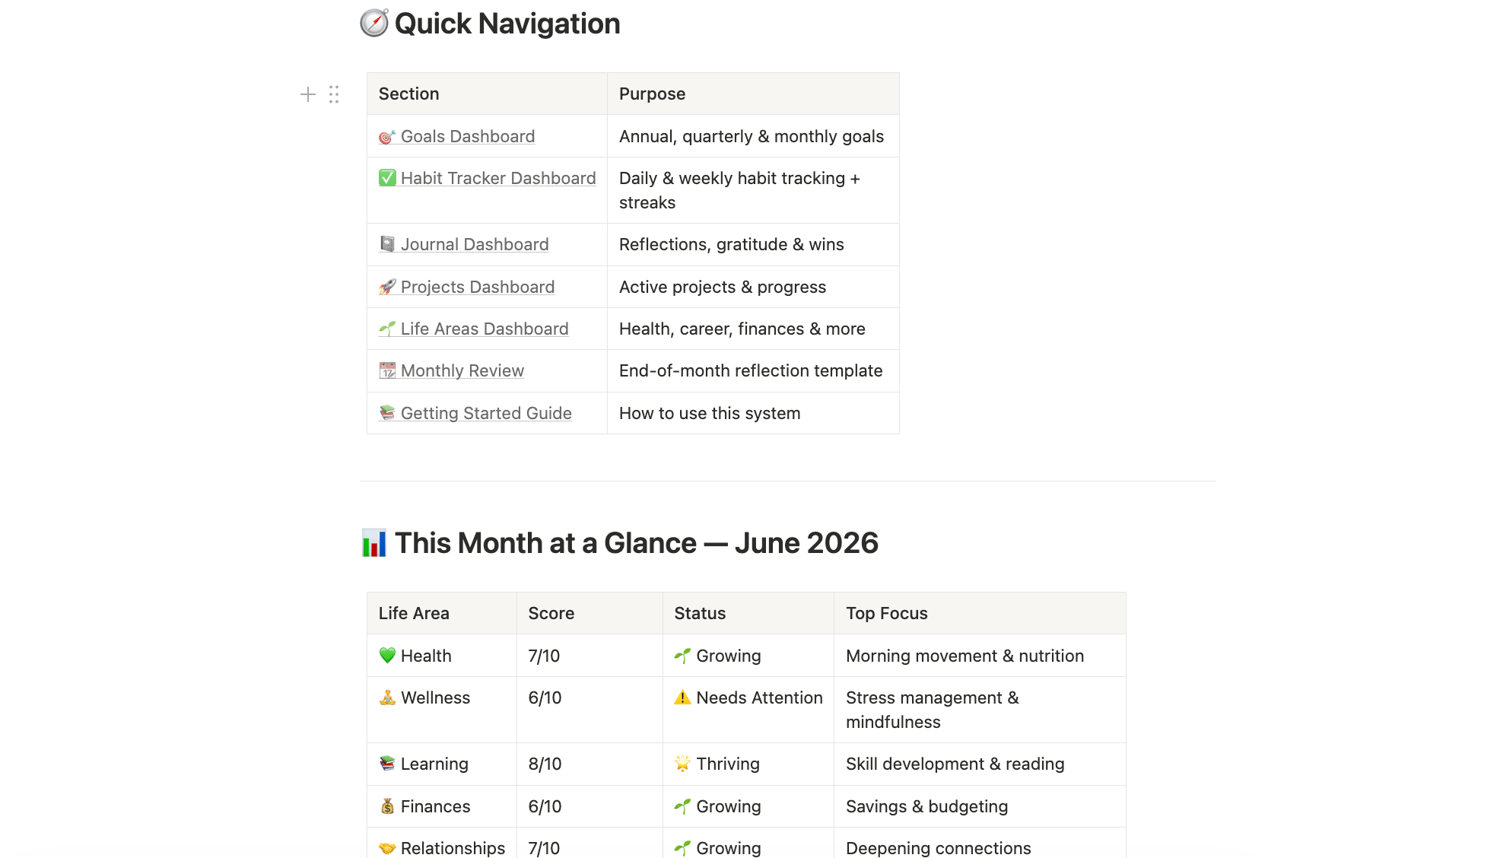
Task: Select the Learning score cell showing 8/10
Action: coord(590,764)
